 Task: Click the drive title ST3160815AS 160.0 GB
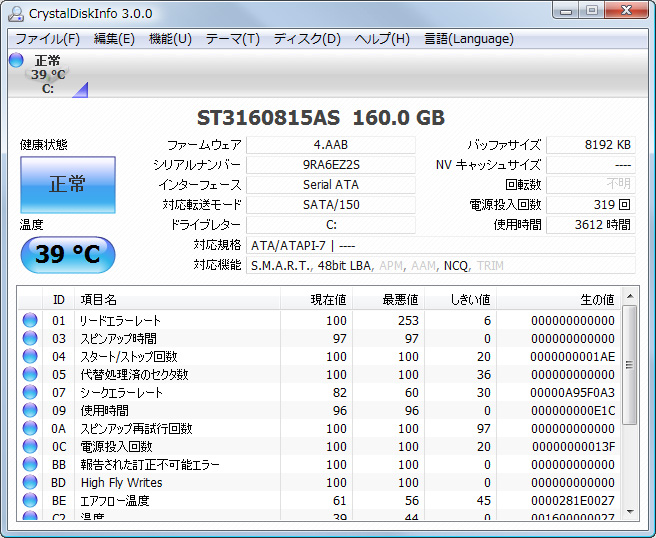[320, 118]
